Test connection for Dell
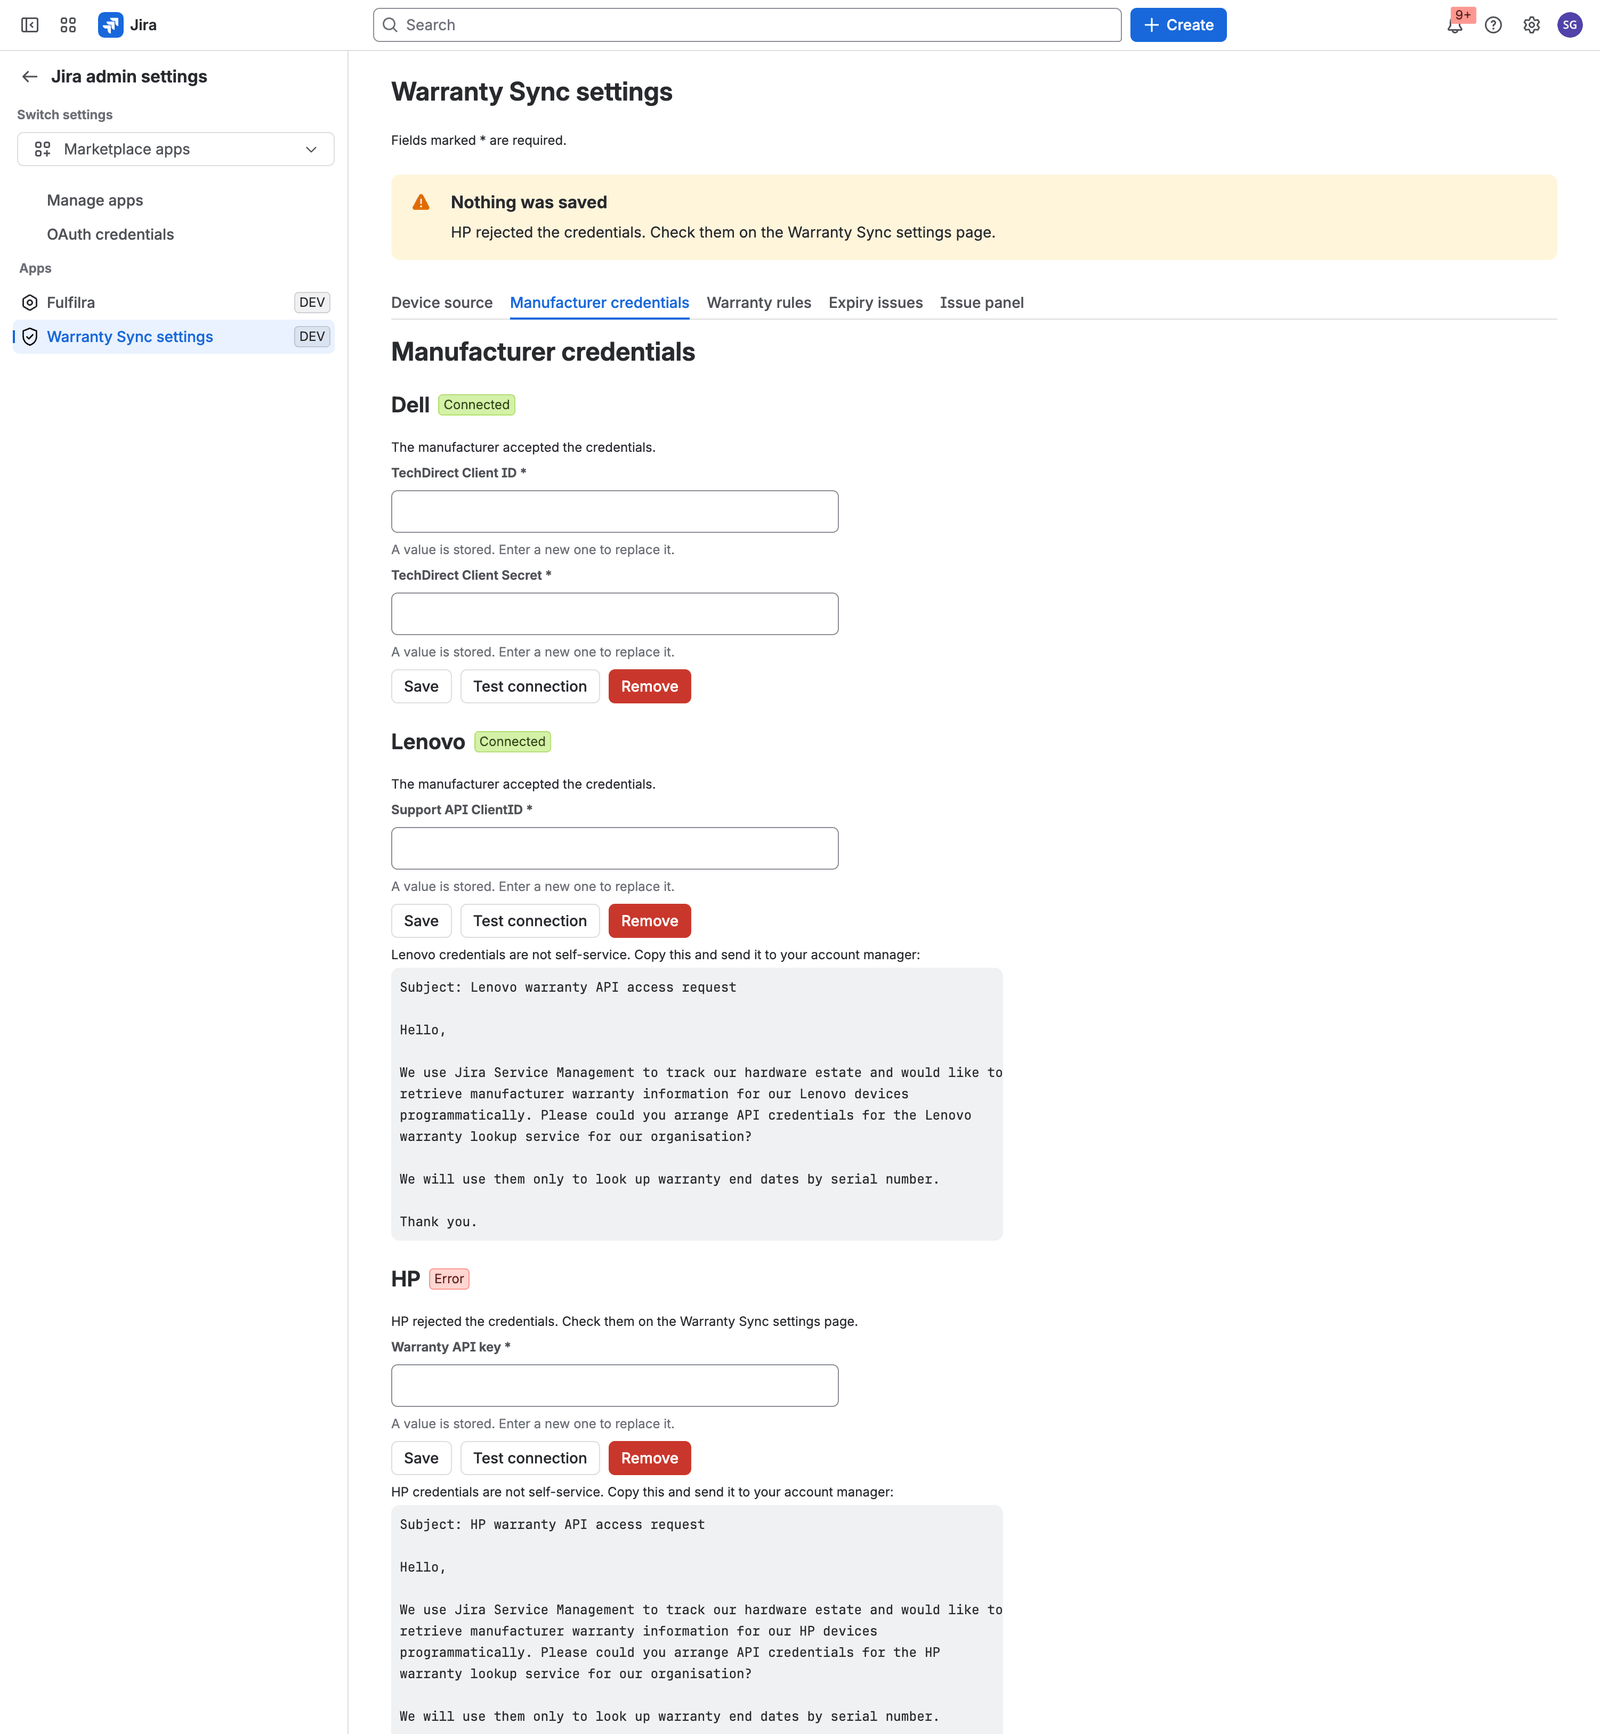Image resolution: width=1600 pixels, height=1734 pixels. pyautogui.click(x=530, y=686)
